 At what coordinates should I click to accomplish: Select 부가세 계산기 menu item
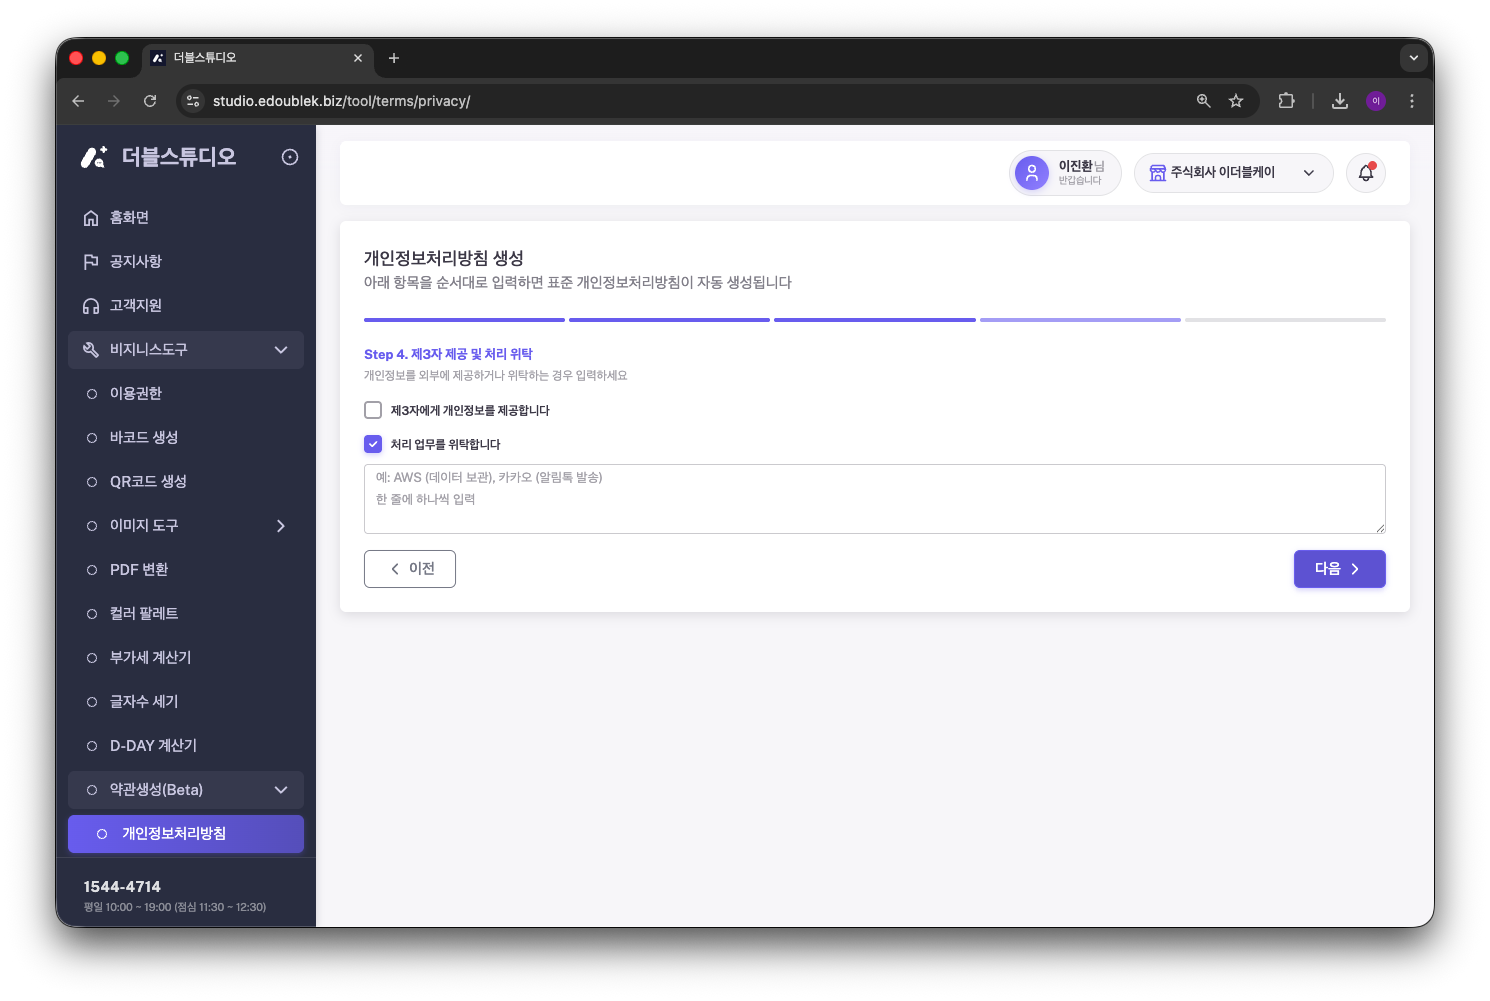[x=186, y=658]
